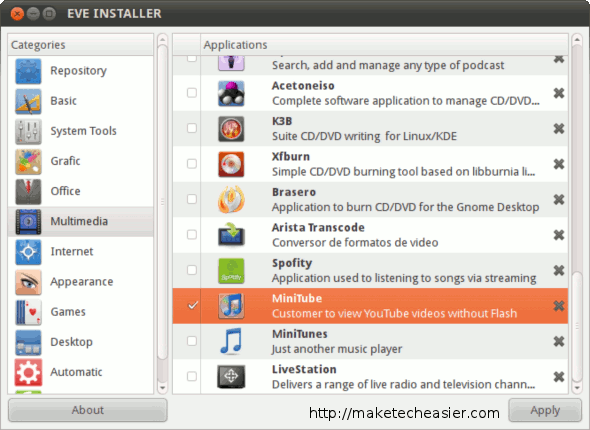Screen dimensions: 590x430
Task: Select the Automatic category label
Action: [76, 372]
